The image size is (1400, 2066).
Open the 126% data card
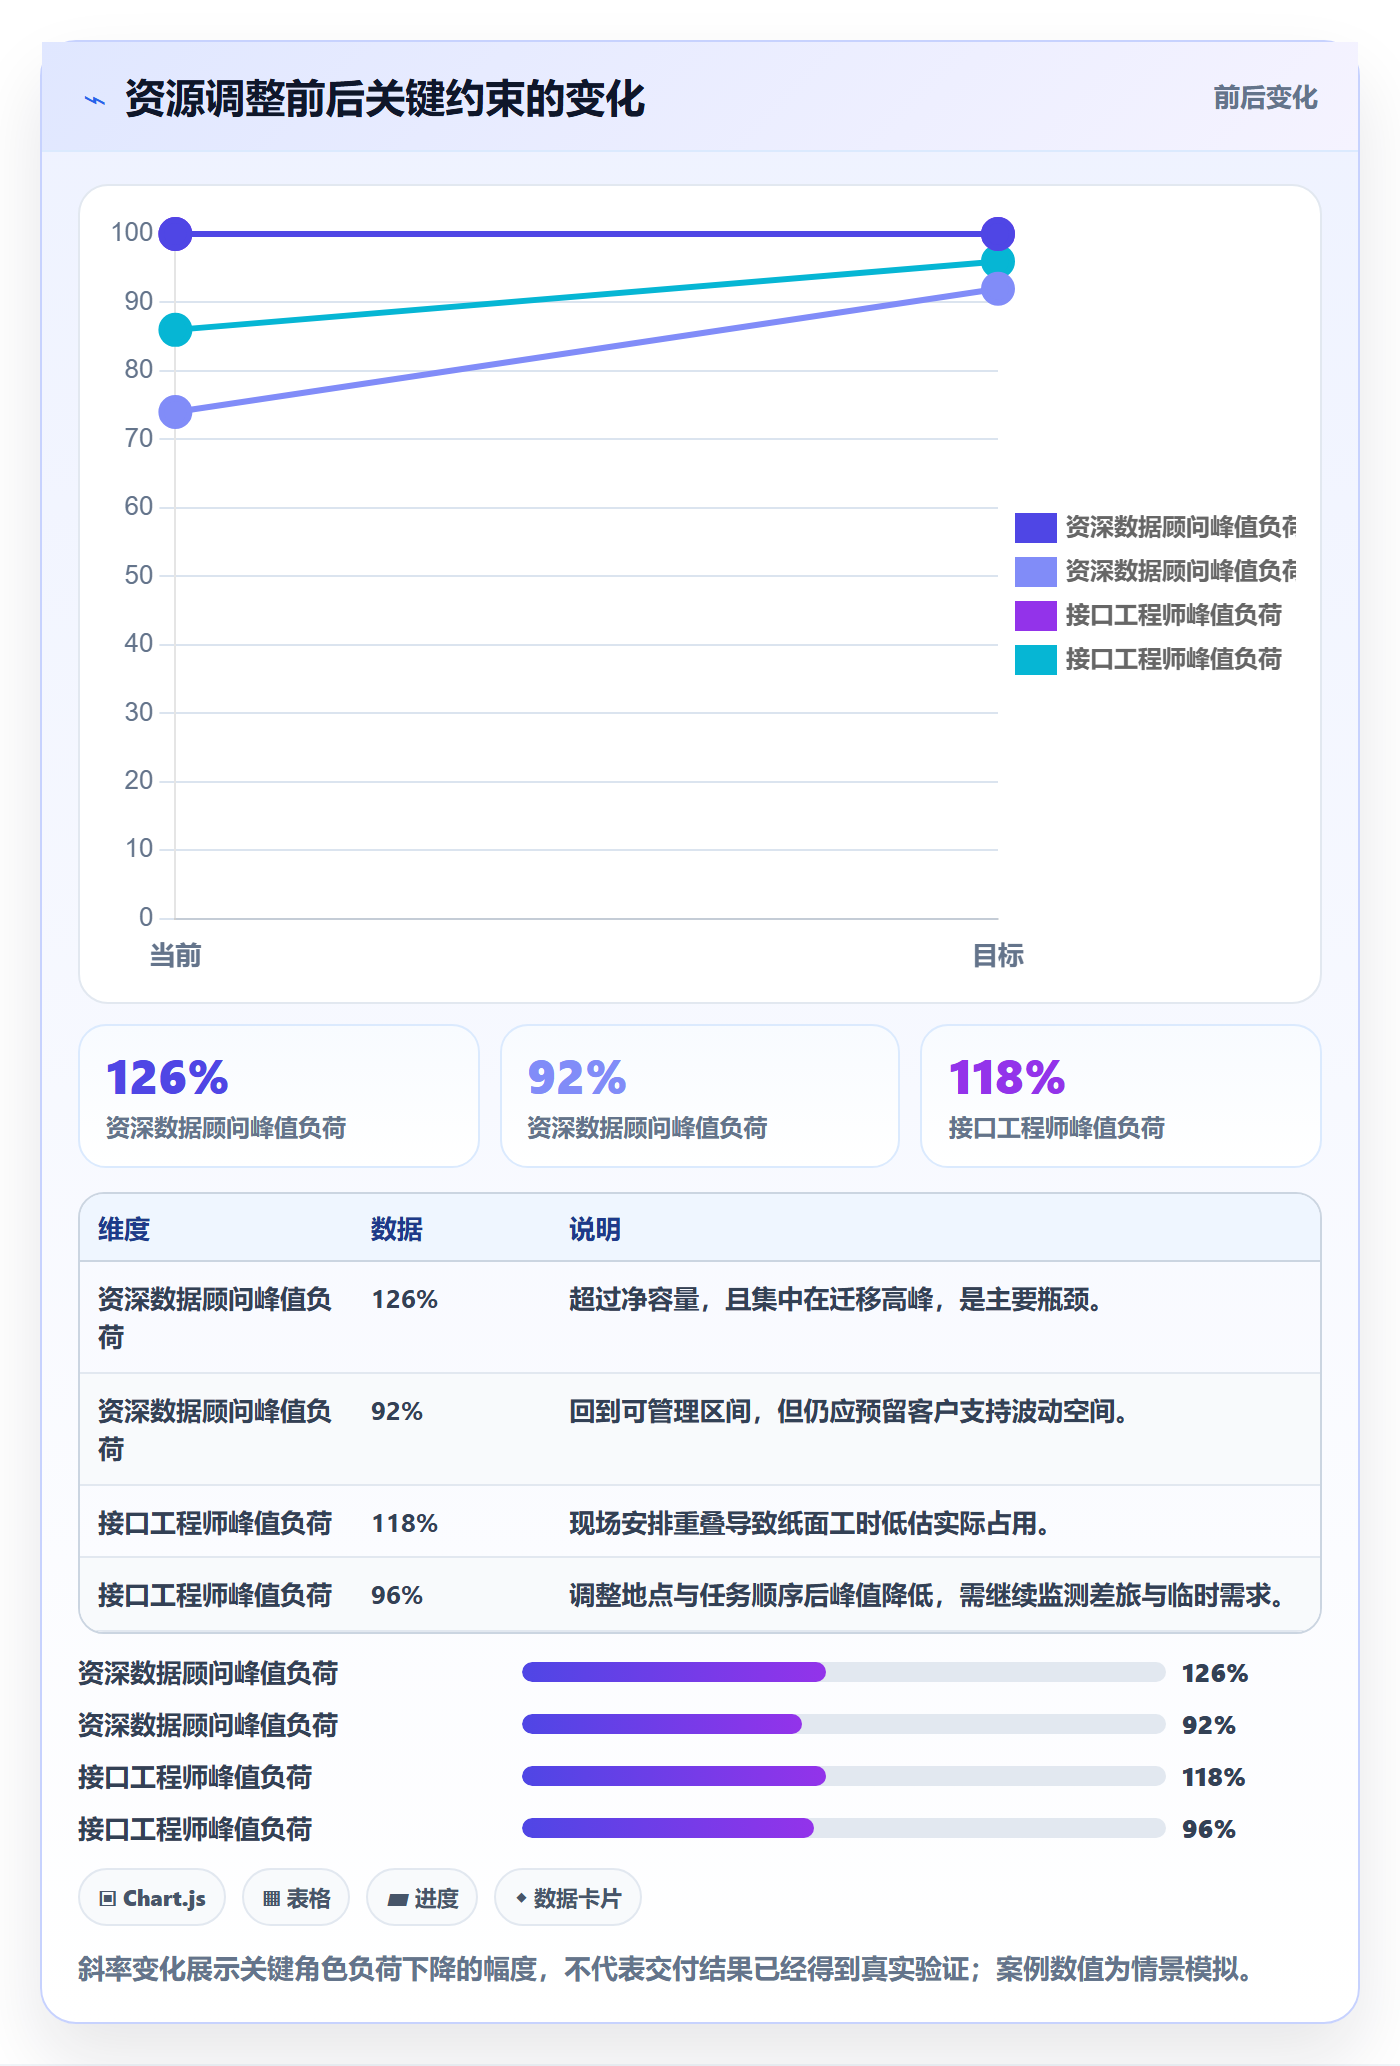(279, 1096)
